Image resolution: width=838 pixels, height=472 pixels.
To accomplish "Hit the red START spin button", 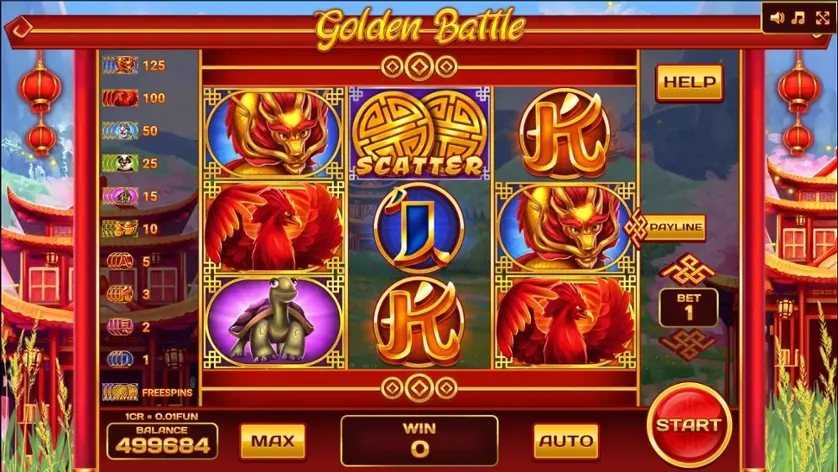I will (689, 425).
